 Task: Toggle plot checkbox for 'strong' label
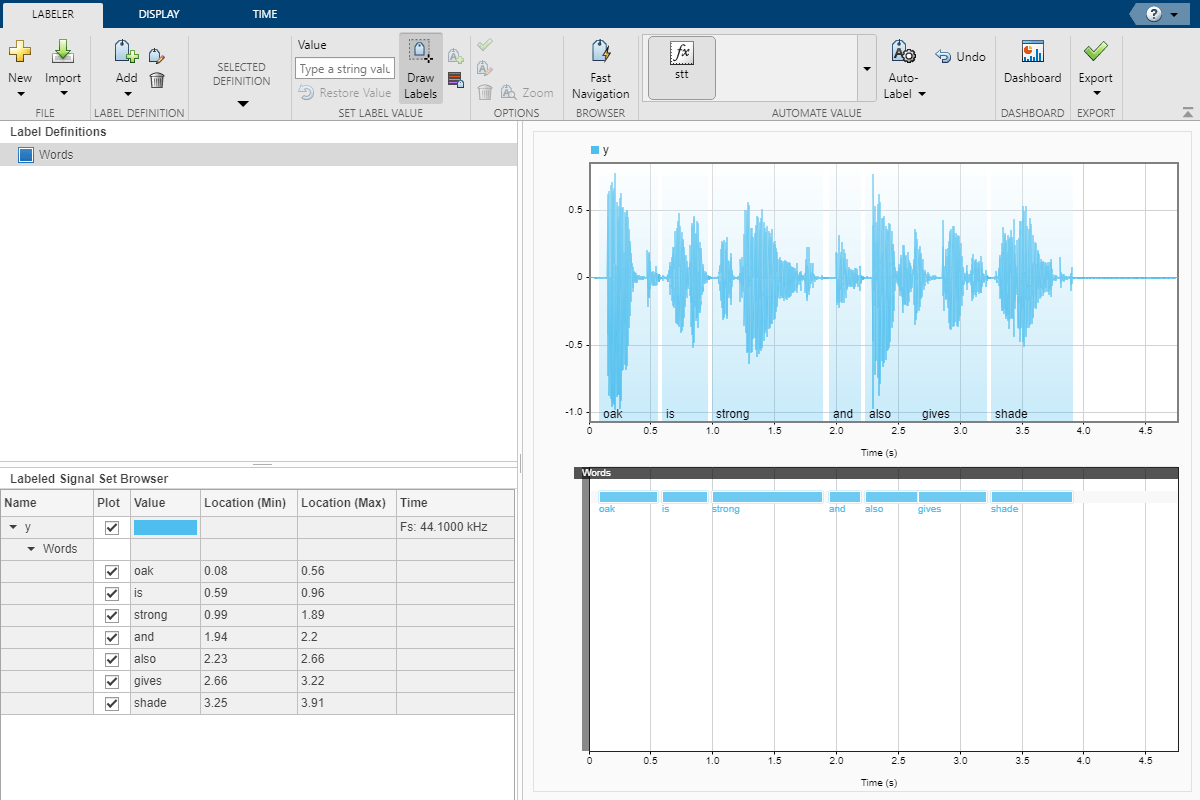[112, 616]
